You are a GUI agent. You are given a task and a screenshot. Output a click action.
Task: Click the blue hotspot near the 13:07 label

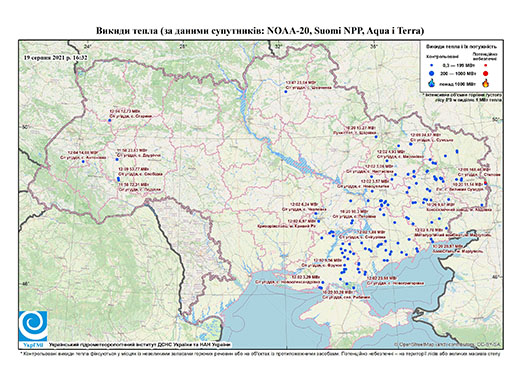coord(286,92)
